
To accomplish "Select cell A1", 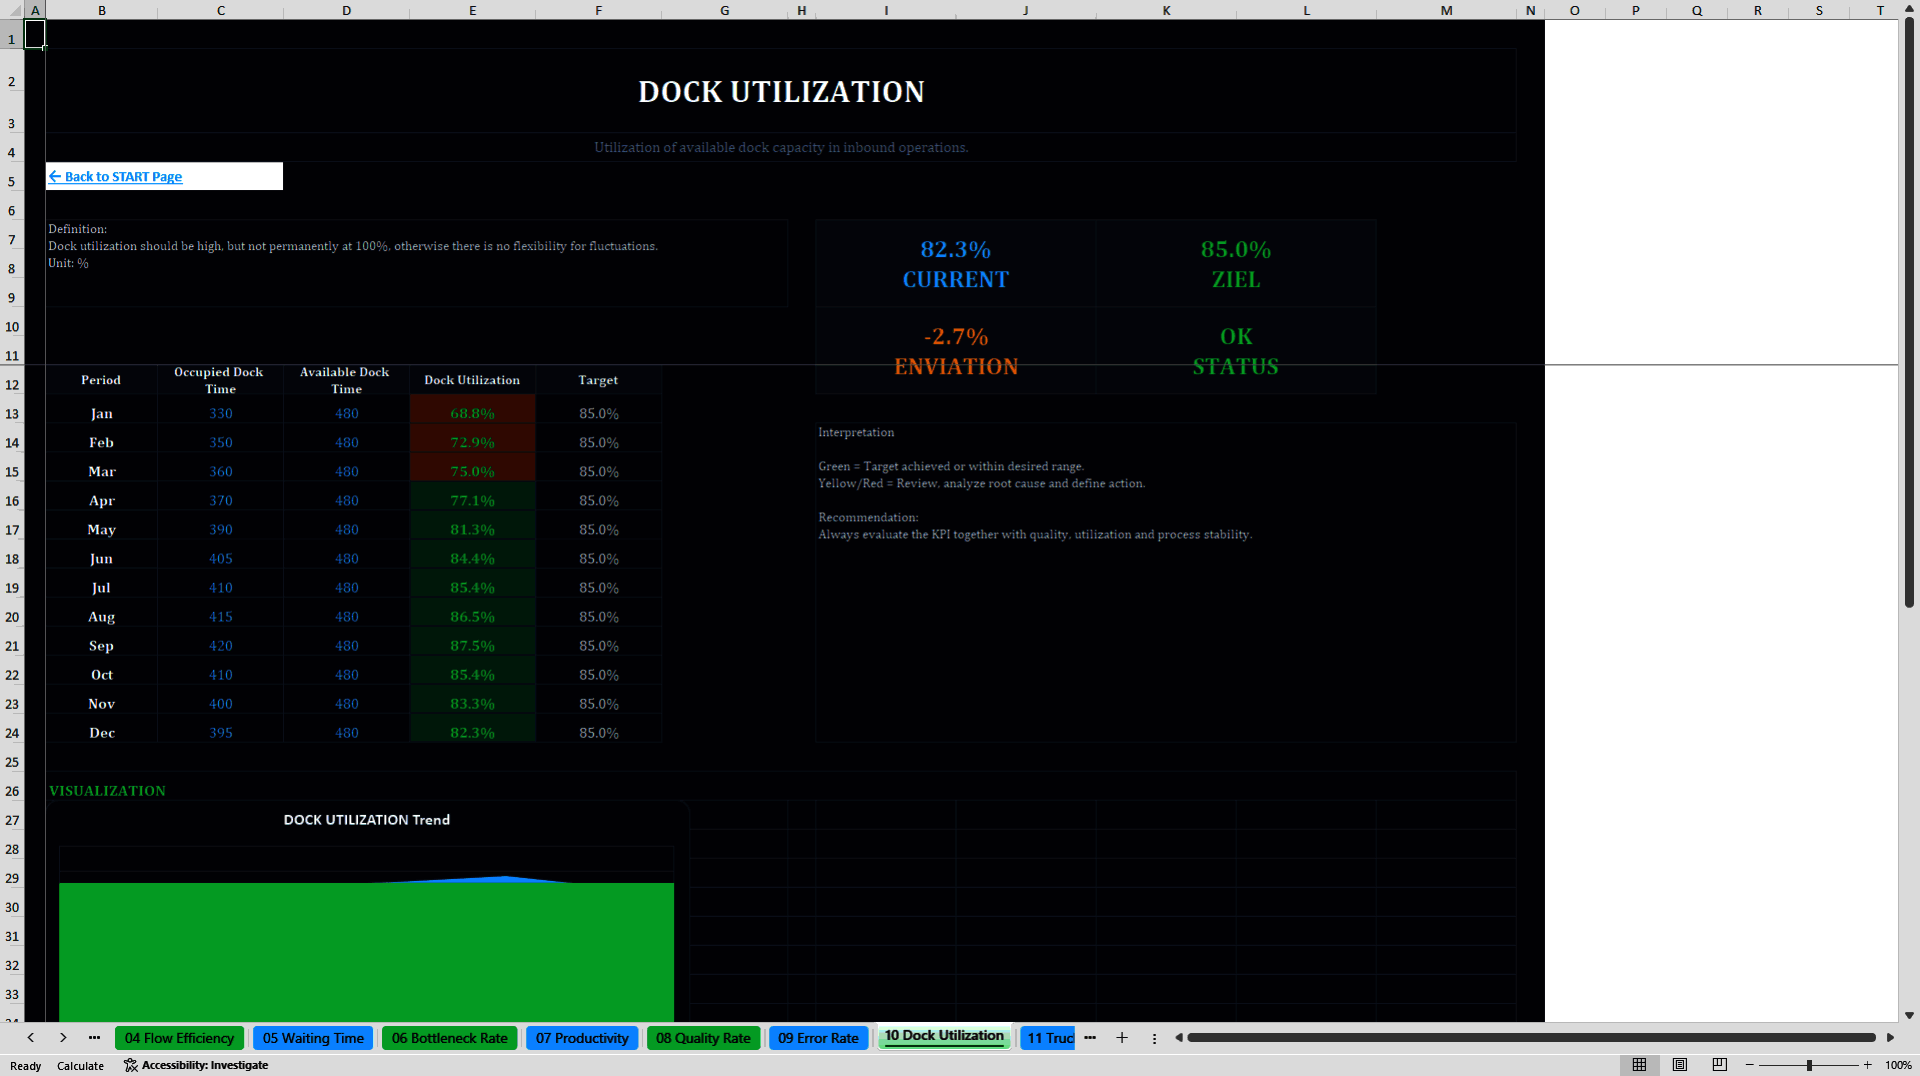I will pos(35,34).
